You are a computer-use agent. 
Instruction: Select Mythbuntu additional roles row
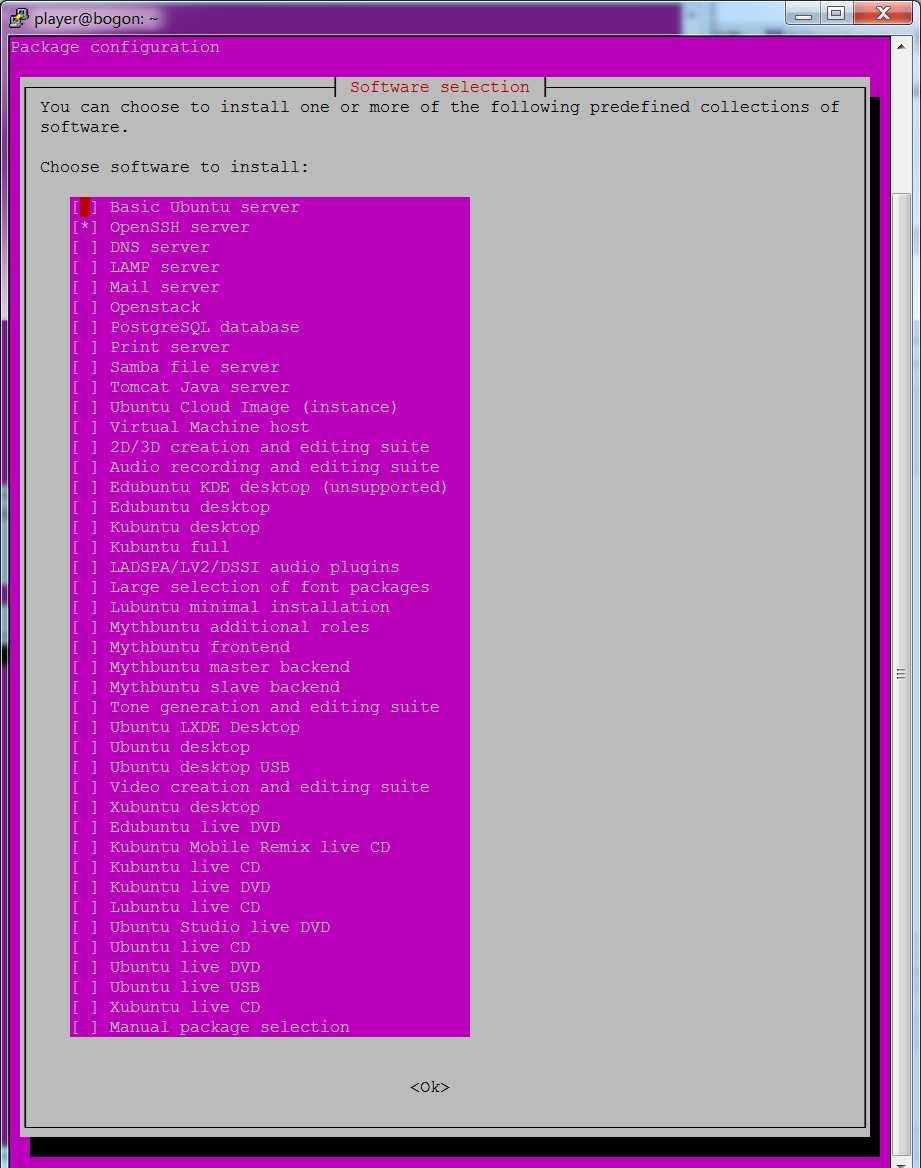point(270,627)
